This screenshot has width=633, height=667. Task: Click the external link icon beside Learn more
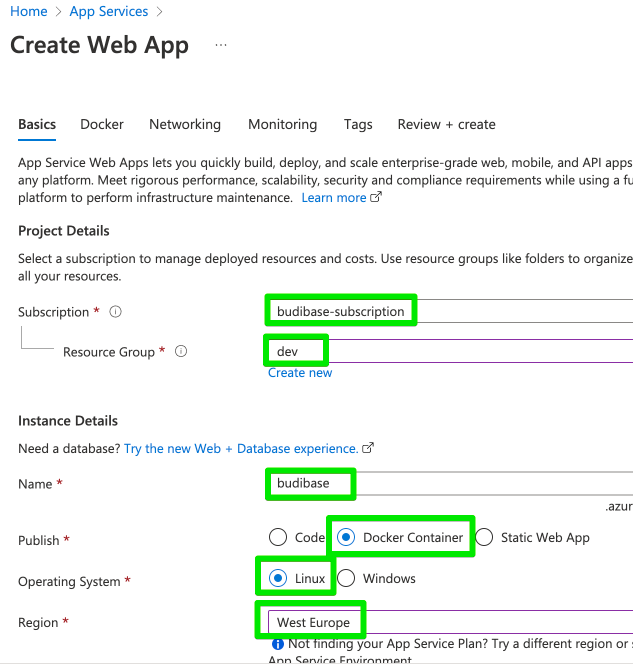pos(376,197)
